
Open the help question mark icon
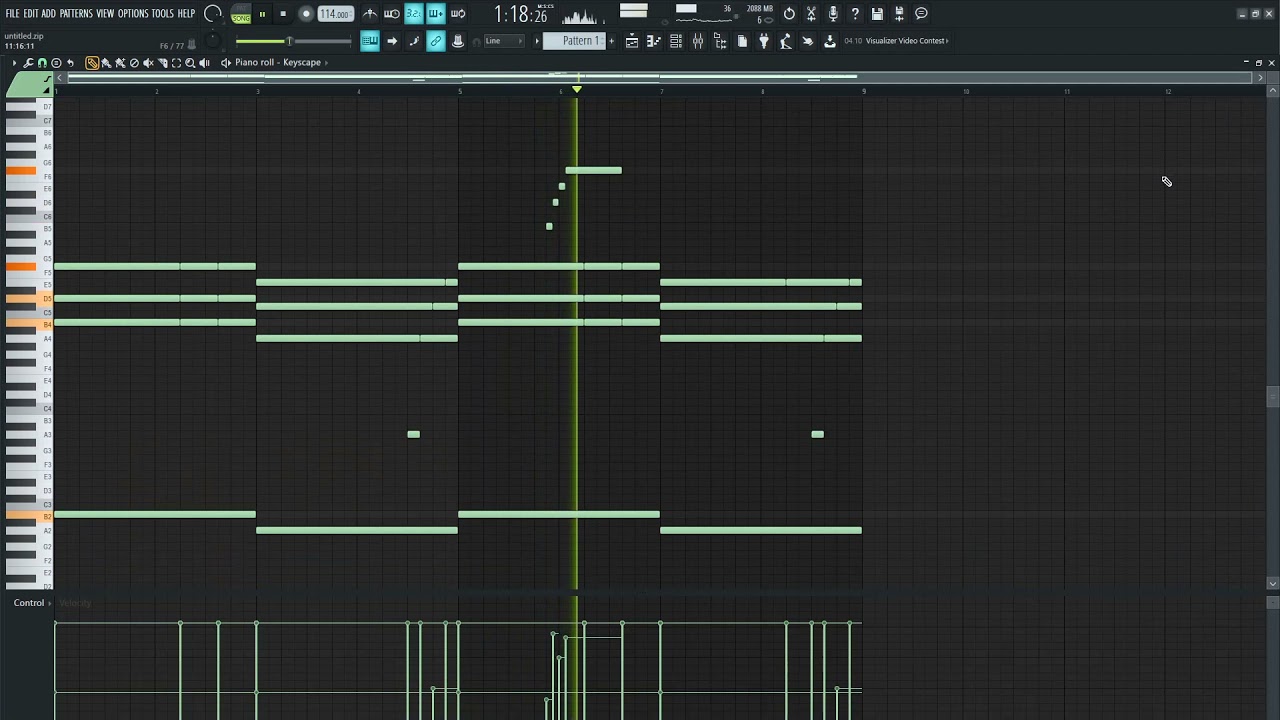tap(855, 14)
